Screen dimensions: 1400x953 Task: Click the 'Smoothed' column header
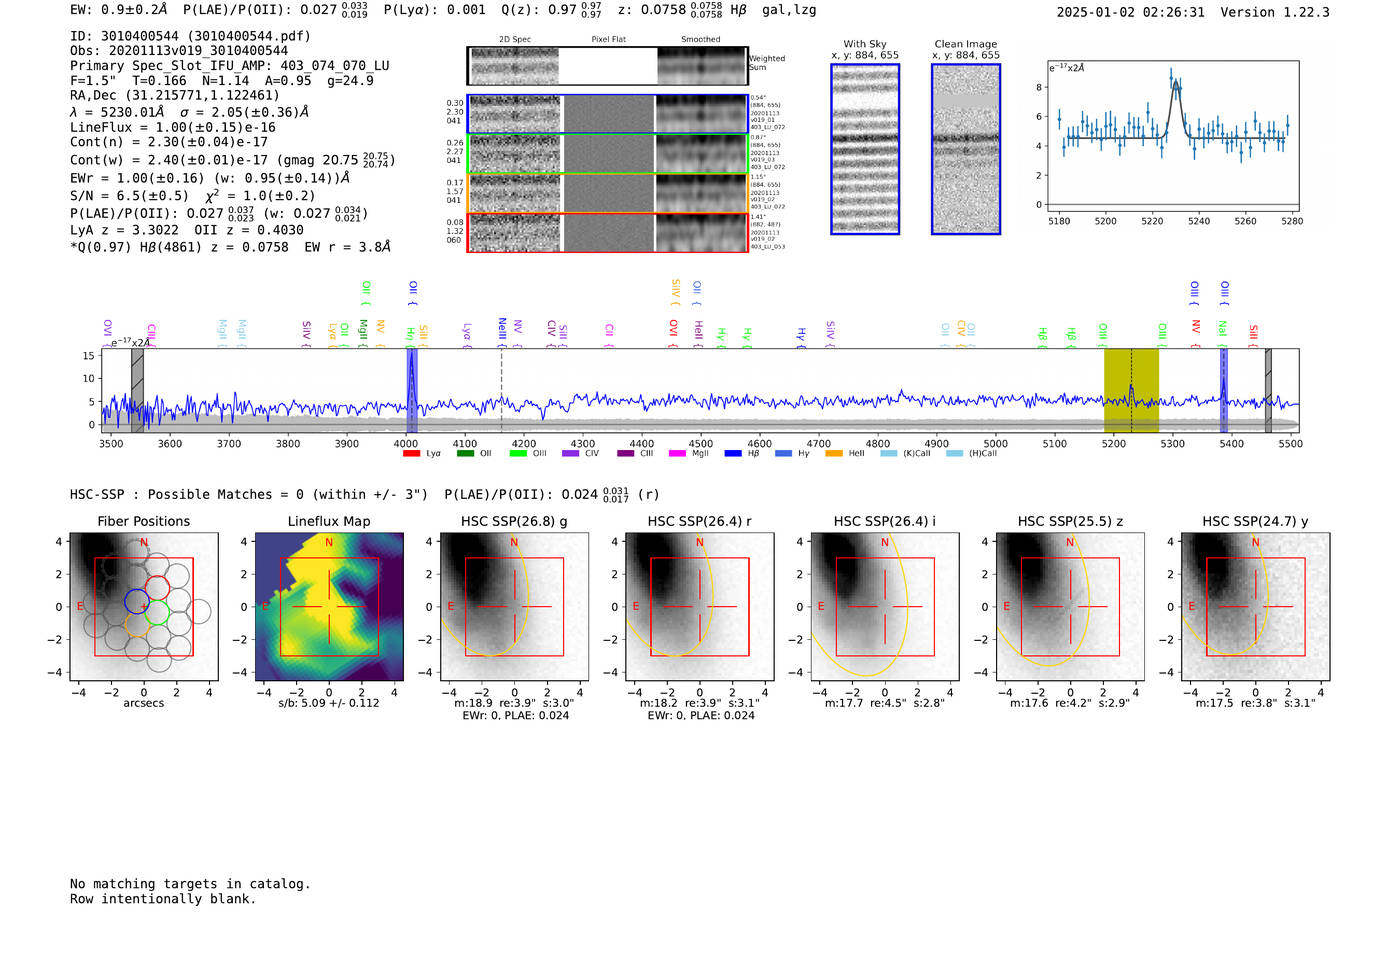[700, 40]
